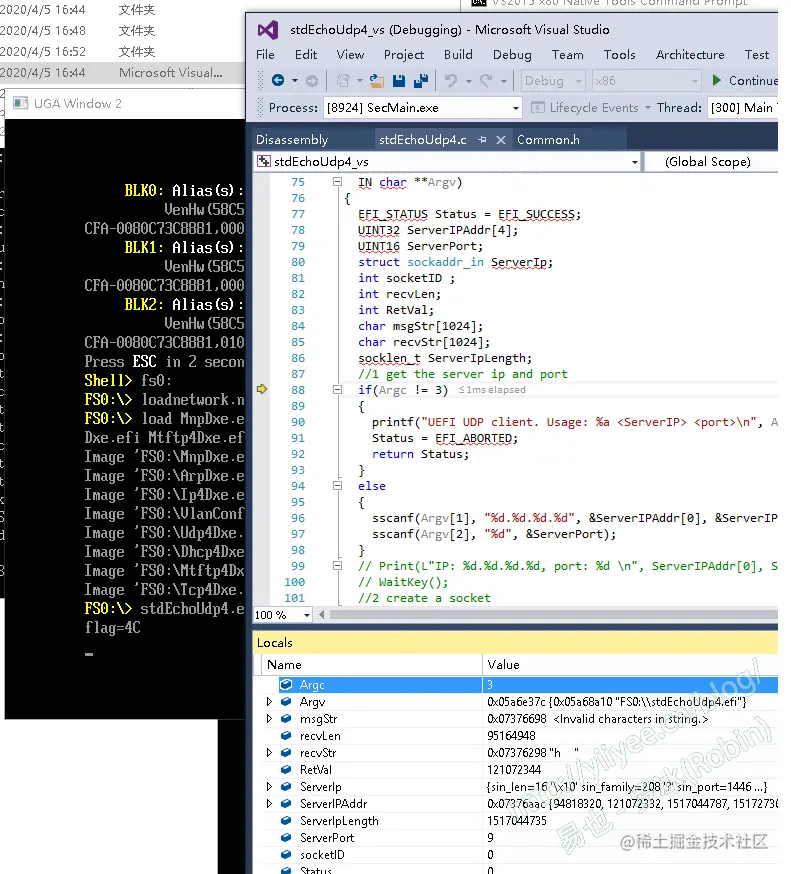Click the Lifecycle Events icon
This screenshot has width=791, height=874.
(x=538, y=107)
